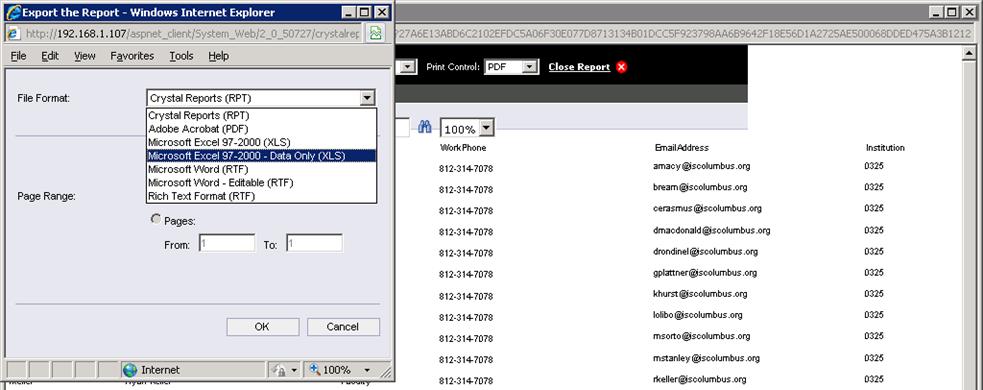The width and height of the screenshot is (983, 390).
Task: Click email msorto@iscolumbus.org
Action: point(701,336)
